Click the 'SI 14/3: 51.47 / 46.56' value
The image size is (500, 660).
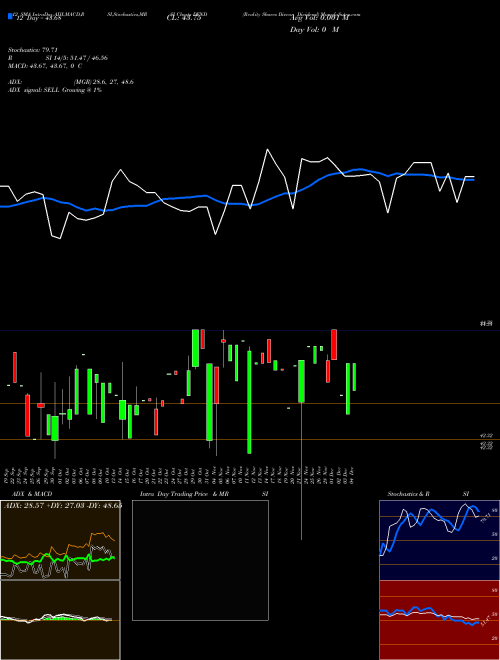click(77, 58)
